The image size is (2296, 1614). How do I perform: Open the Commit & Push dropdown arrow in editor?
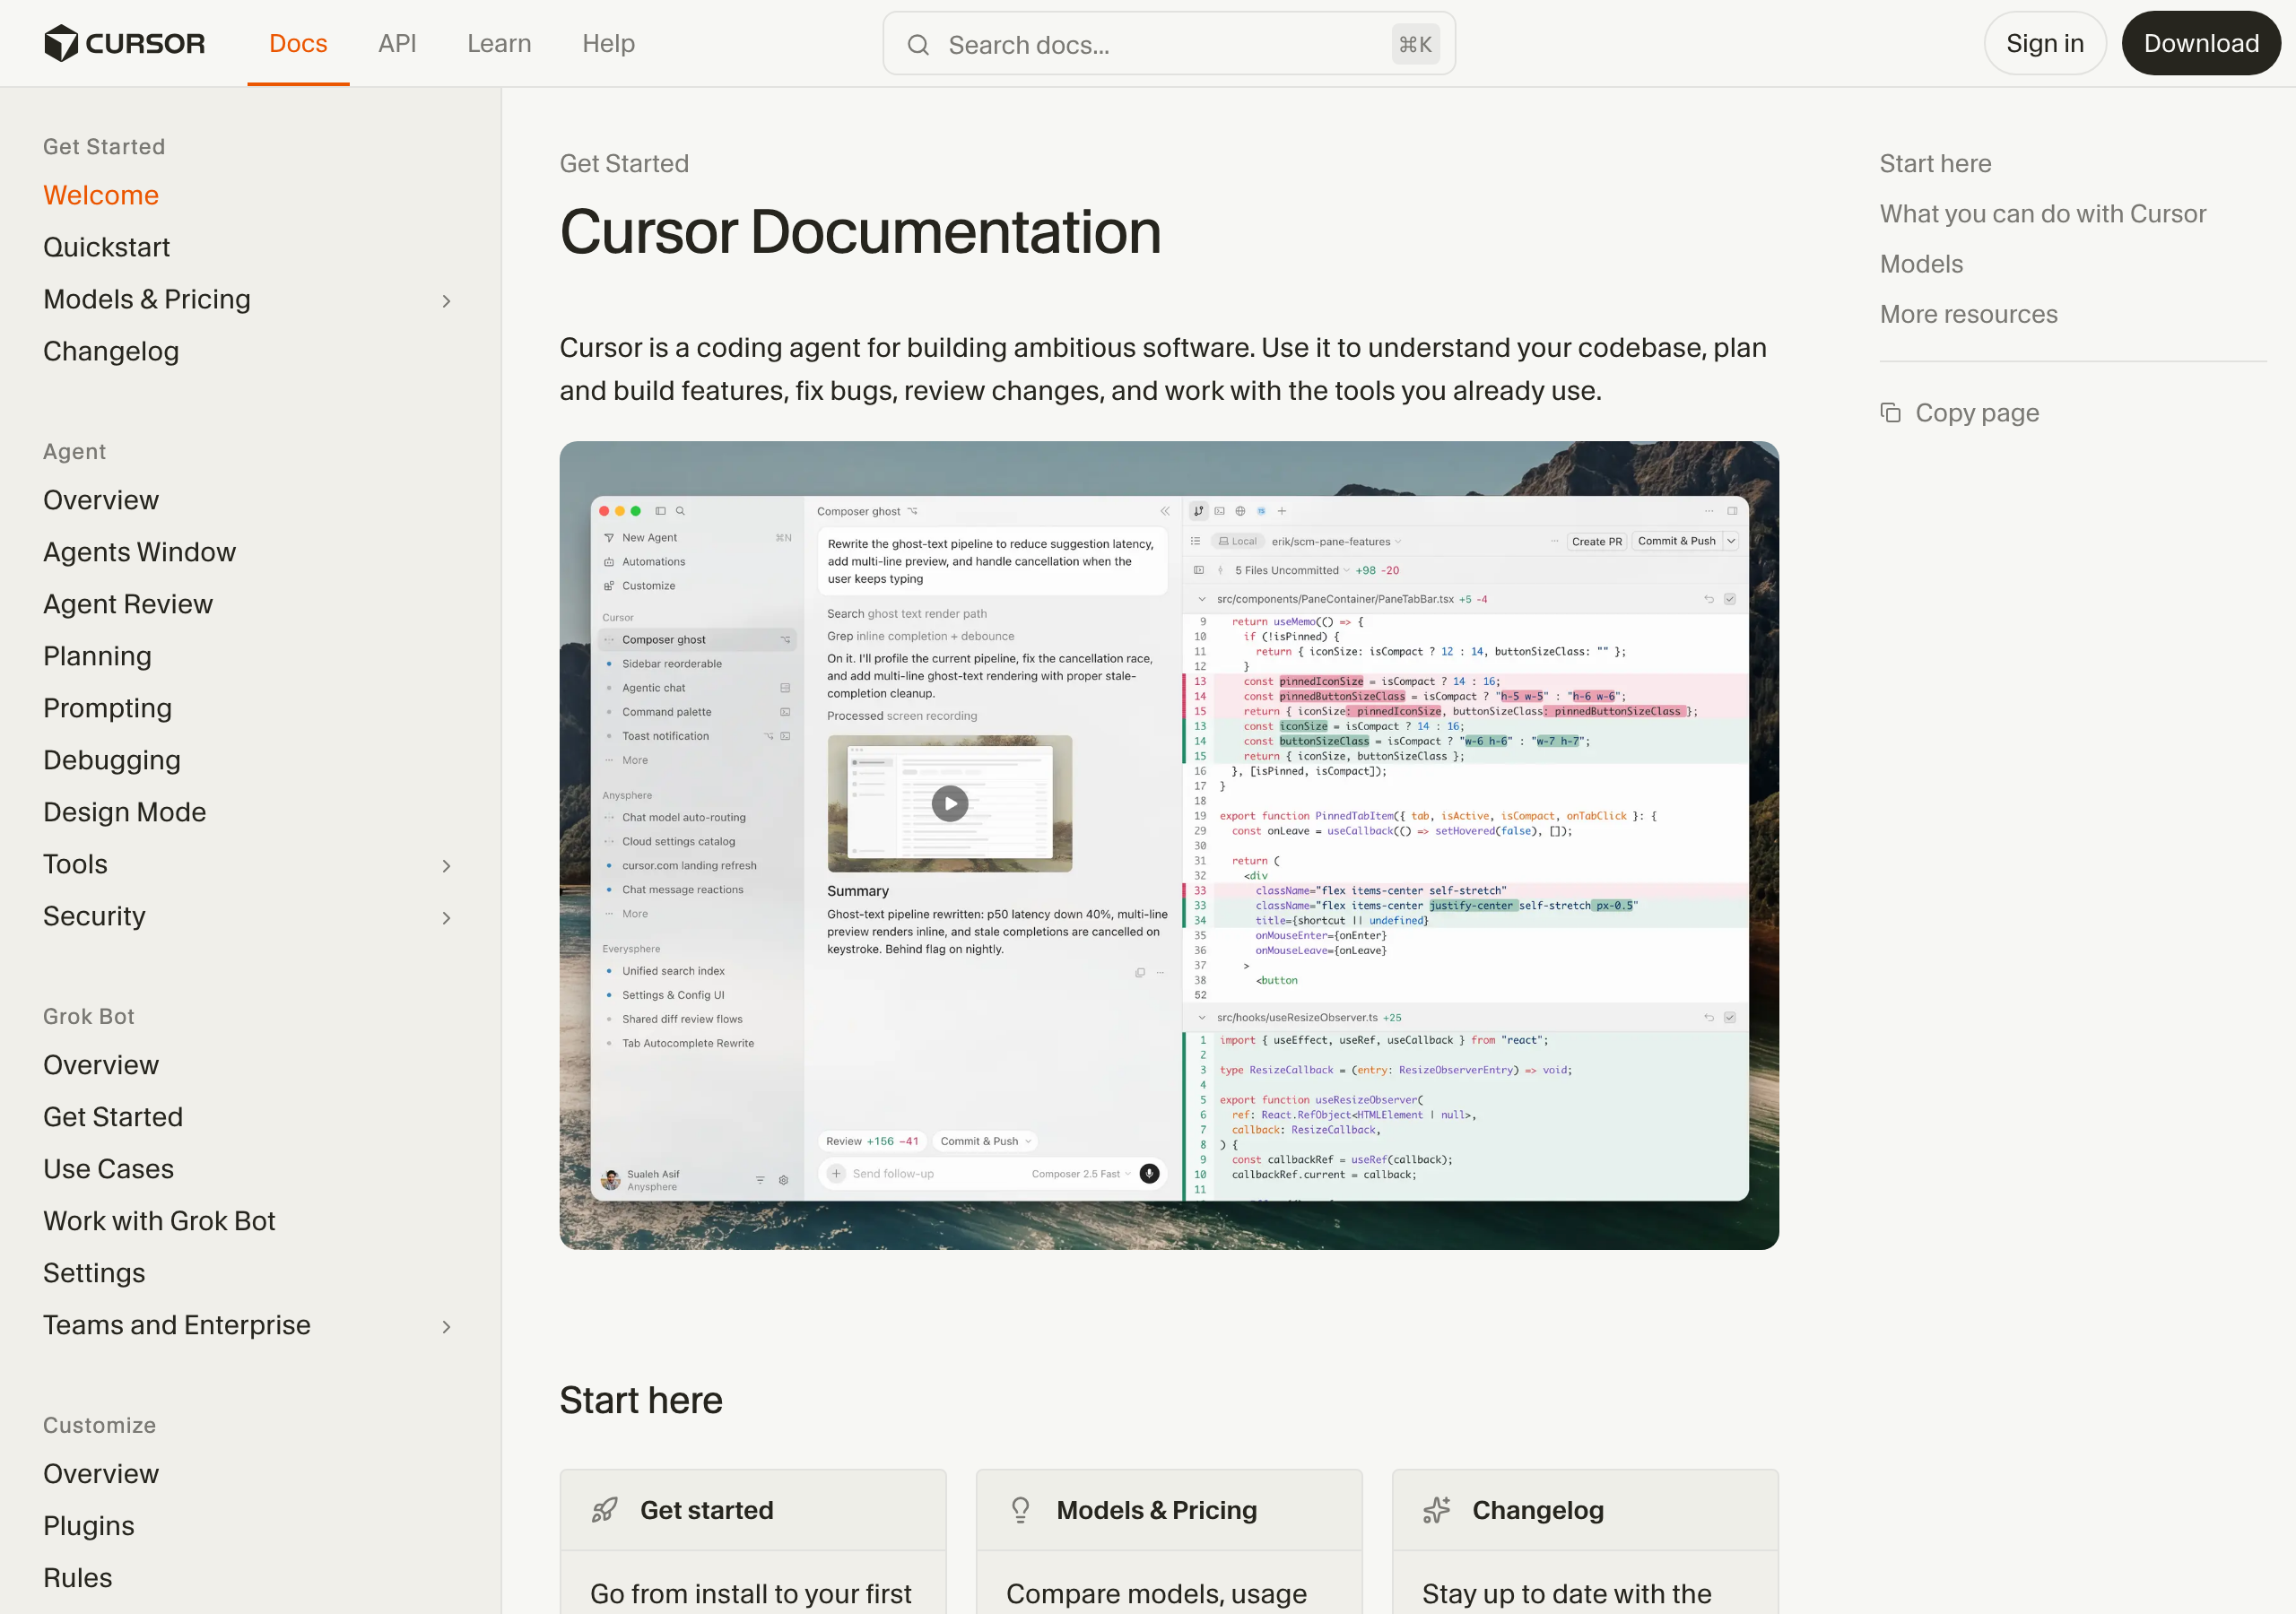pos(1731,541)
